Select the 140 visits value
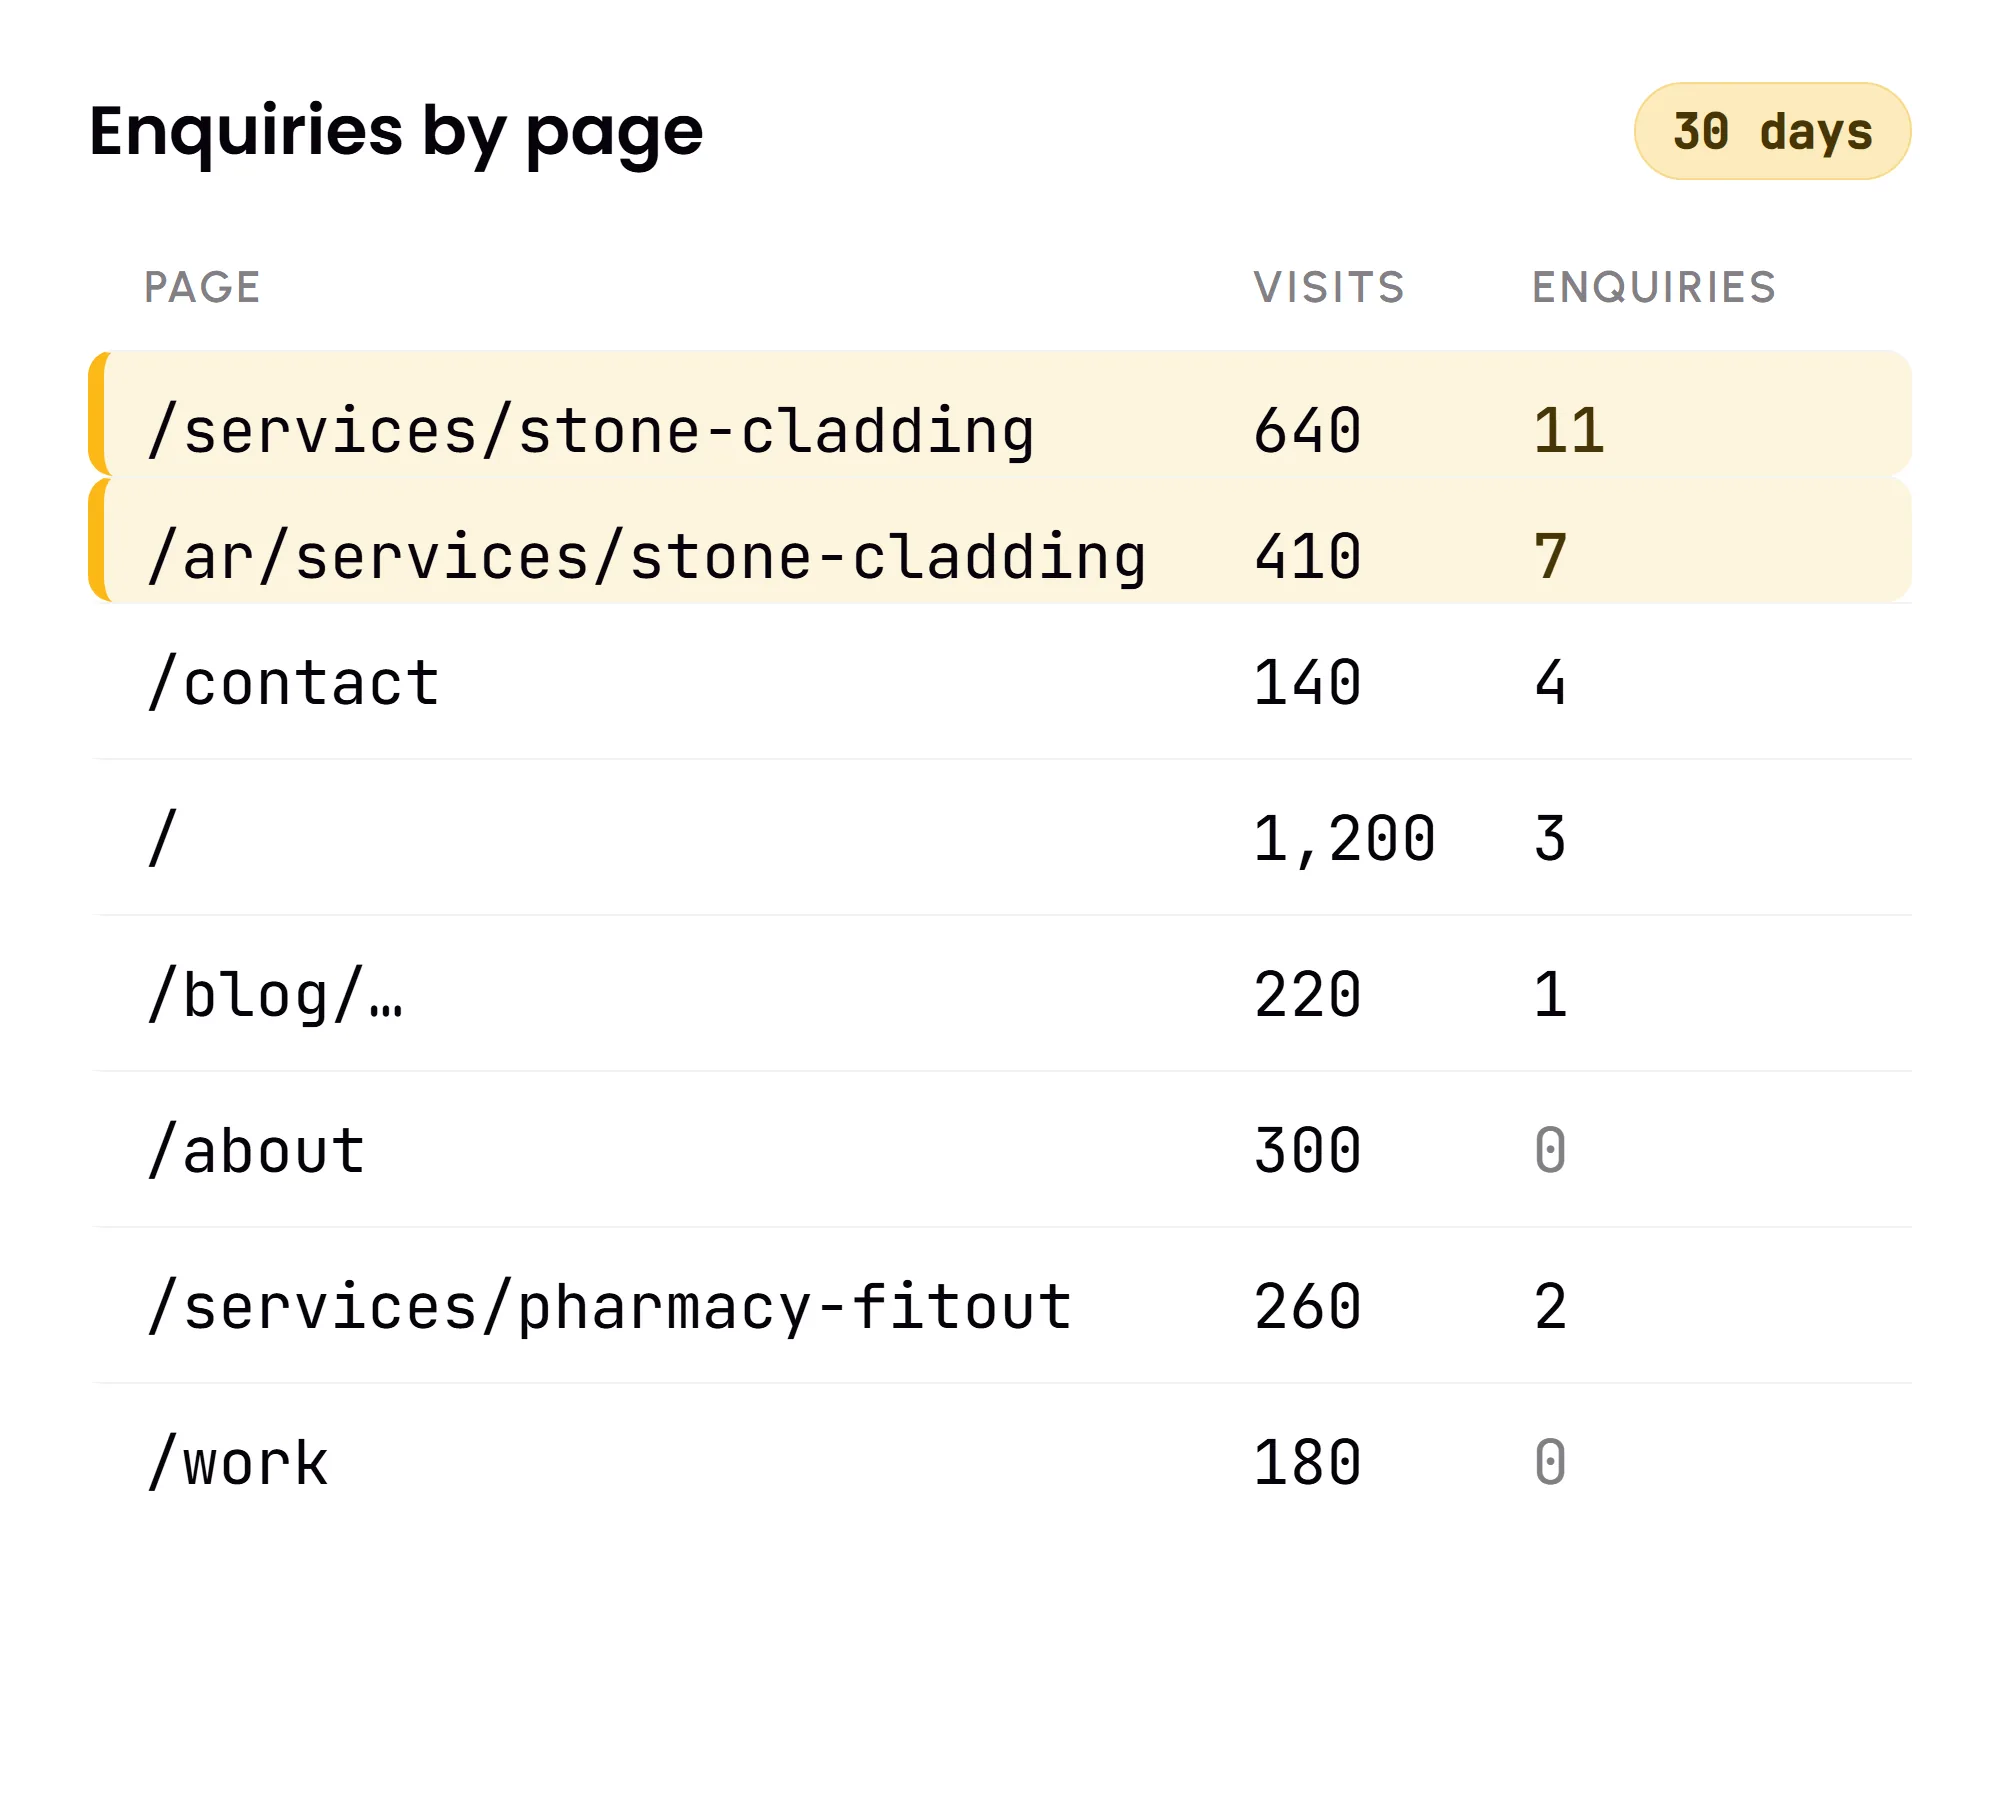The image size is (2000, 1800). click(x=1308, y=683)
